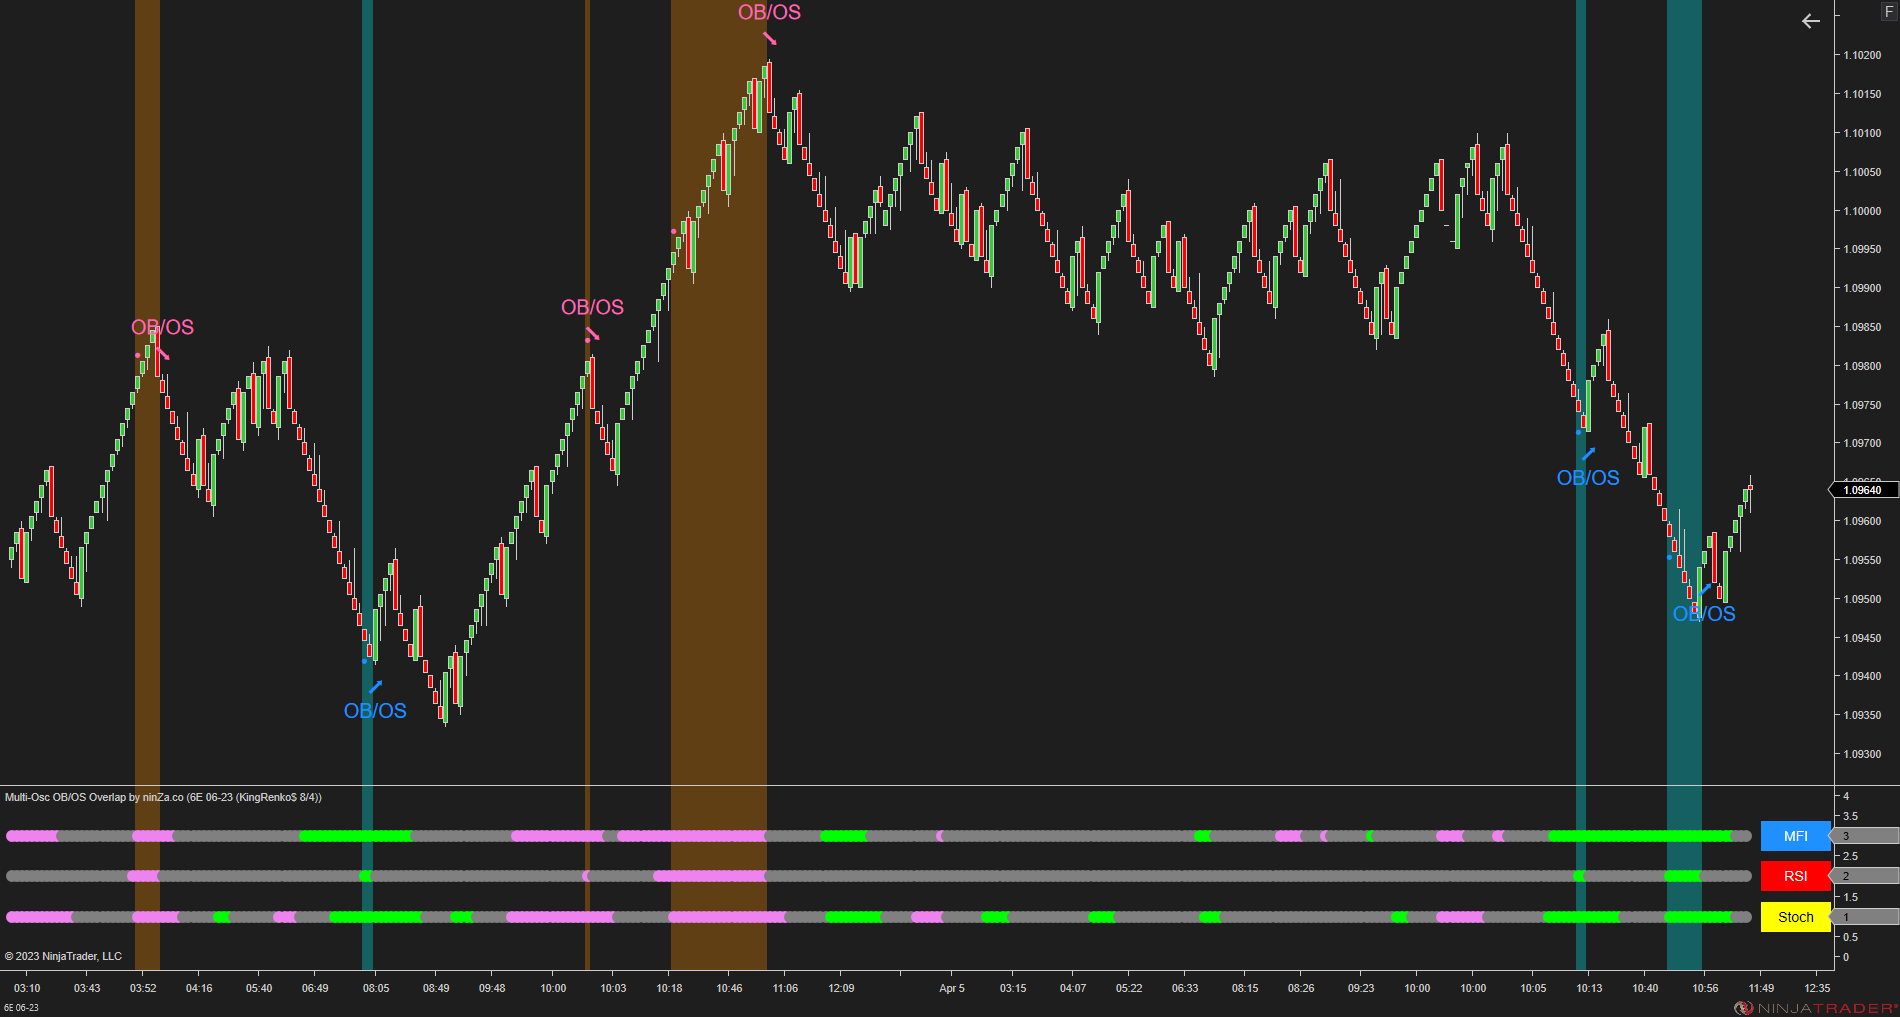Click the © 2023 NinjaTrader, LLC copyright text

pos(63,956)
